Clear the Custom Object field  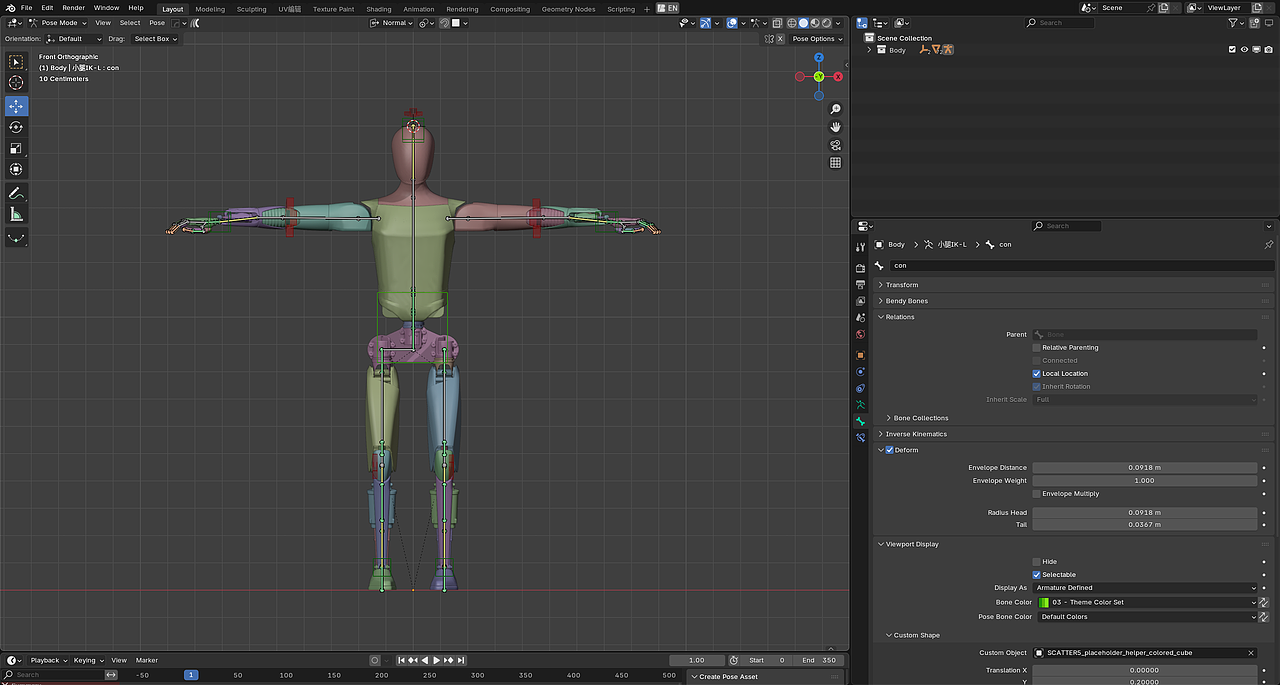click(x=1251, y=653)
